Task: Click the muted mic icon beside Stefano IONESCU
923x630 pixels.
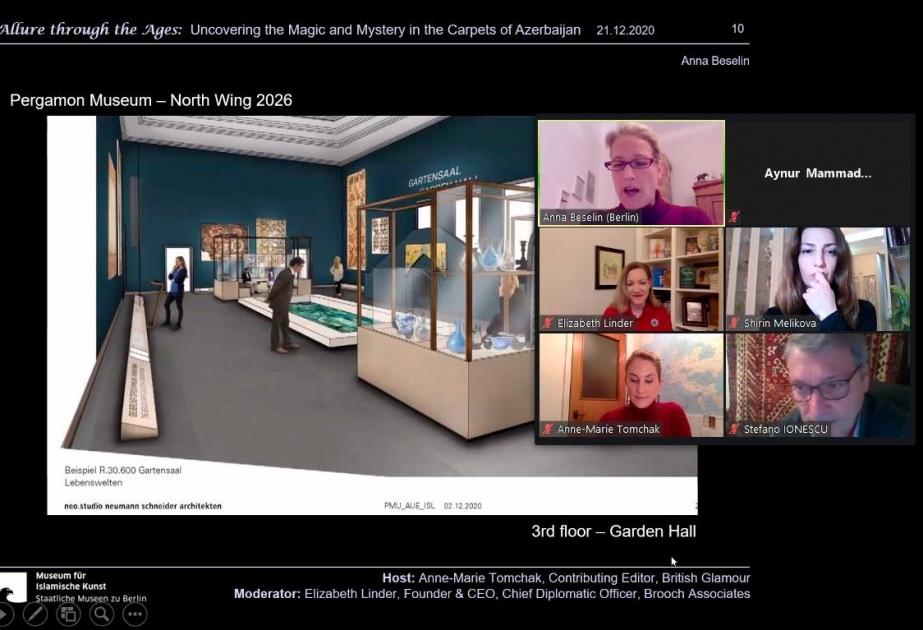Action: pos(734,429)
